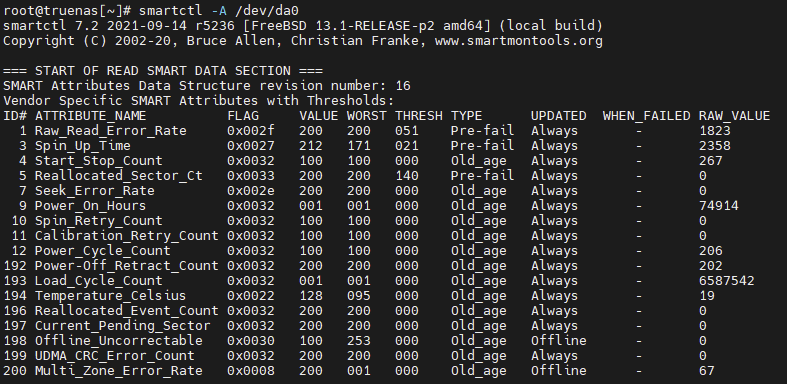Click the WHEN_FAILED column header
This screenshot has width=787, height=384.
(646, 116)
